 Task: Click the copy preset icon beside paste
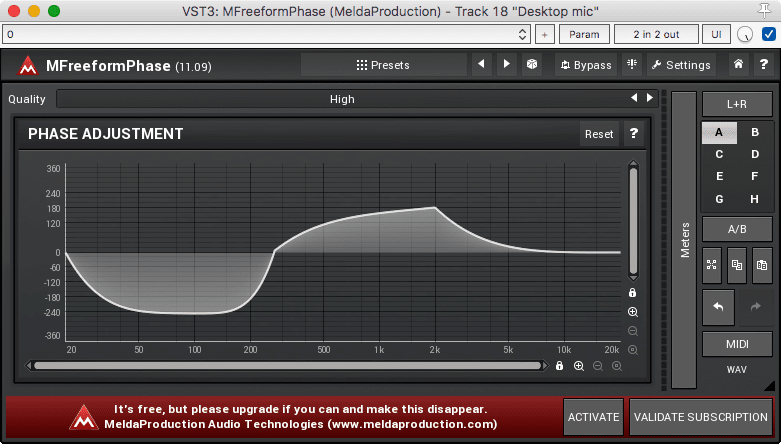click(735, 265)
